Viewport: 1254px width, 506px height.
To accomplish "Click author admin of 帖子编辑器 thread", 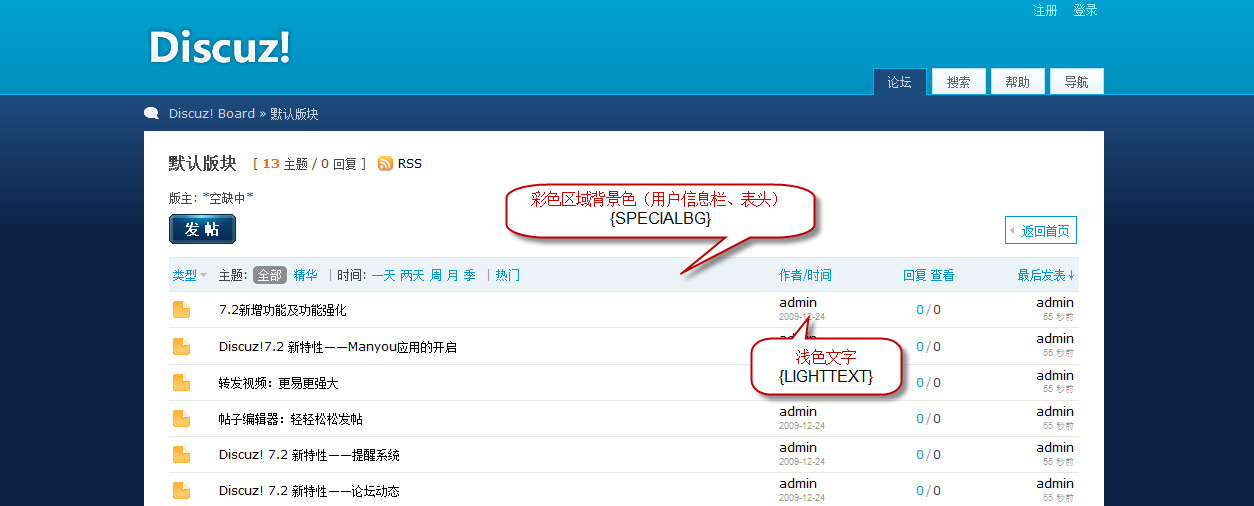I will tap(798, 412).
